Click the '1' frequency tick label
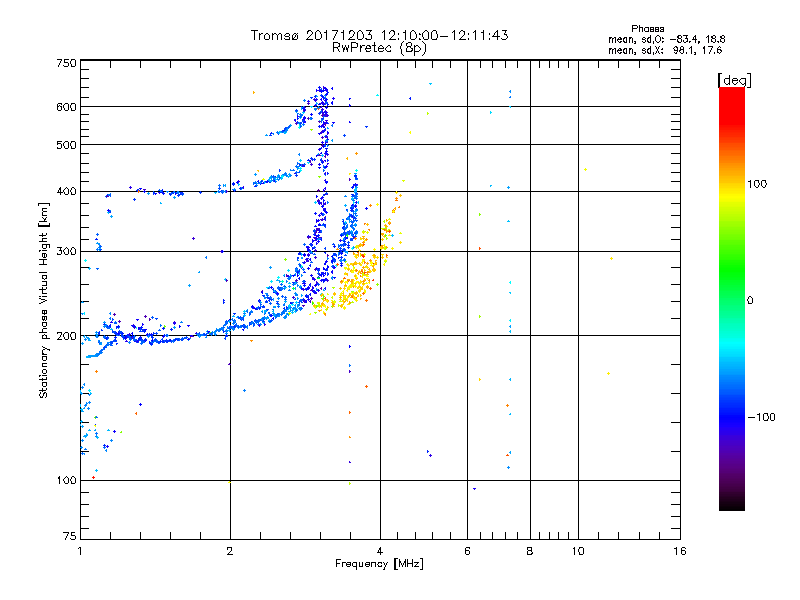 click(80, 551)
